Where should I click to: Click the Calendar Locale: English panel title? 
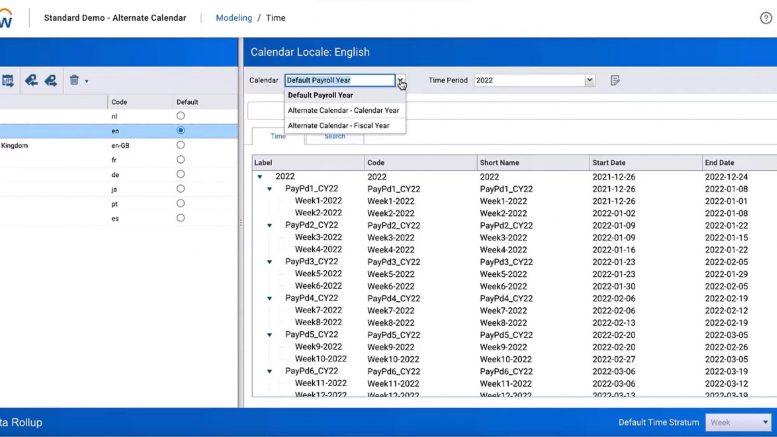pos(310,52)
